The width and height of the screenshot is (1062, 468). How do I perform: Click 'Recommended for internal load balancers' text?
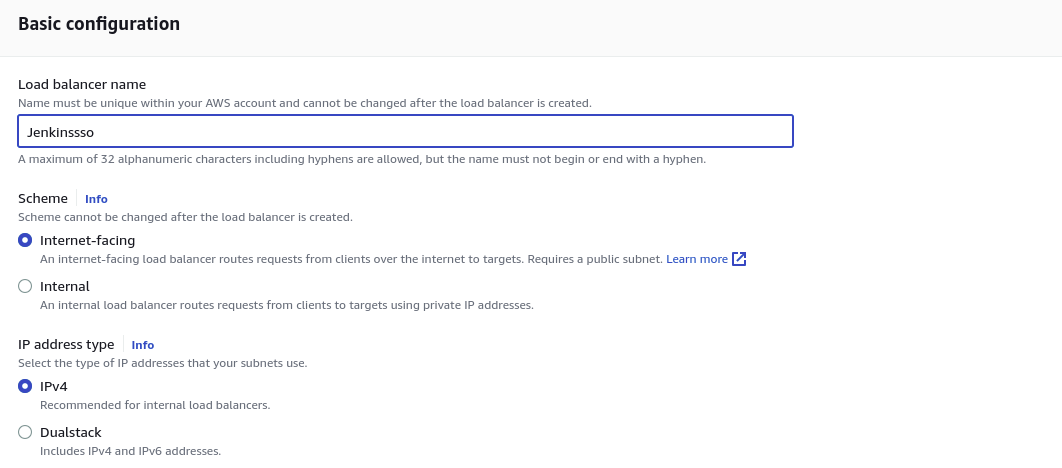point(155,405)
